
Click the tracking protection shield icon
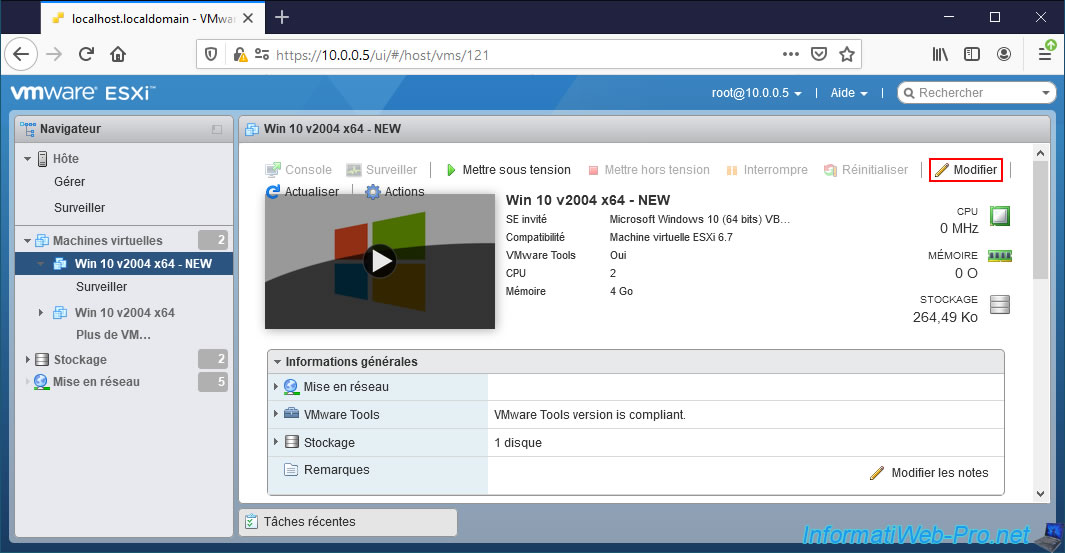tap(211, 54)
